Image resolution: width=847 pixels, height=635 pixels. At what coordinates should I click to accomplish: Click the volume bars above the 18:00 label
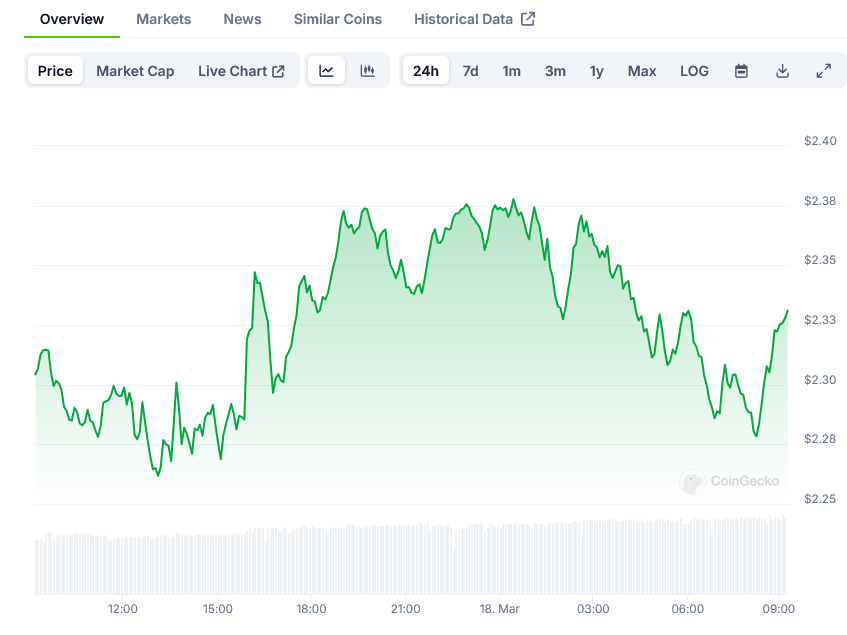coord(311,560)
